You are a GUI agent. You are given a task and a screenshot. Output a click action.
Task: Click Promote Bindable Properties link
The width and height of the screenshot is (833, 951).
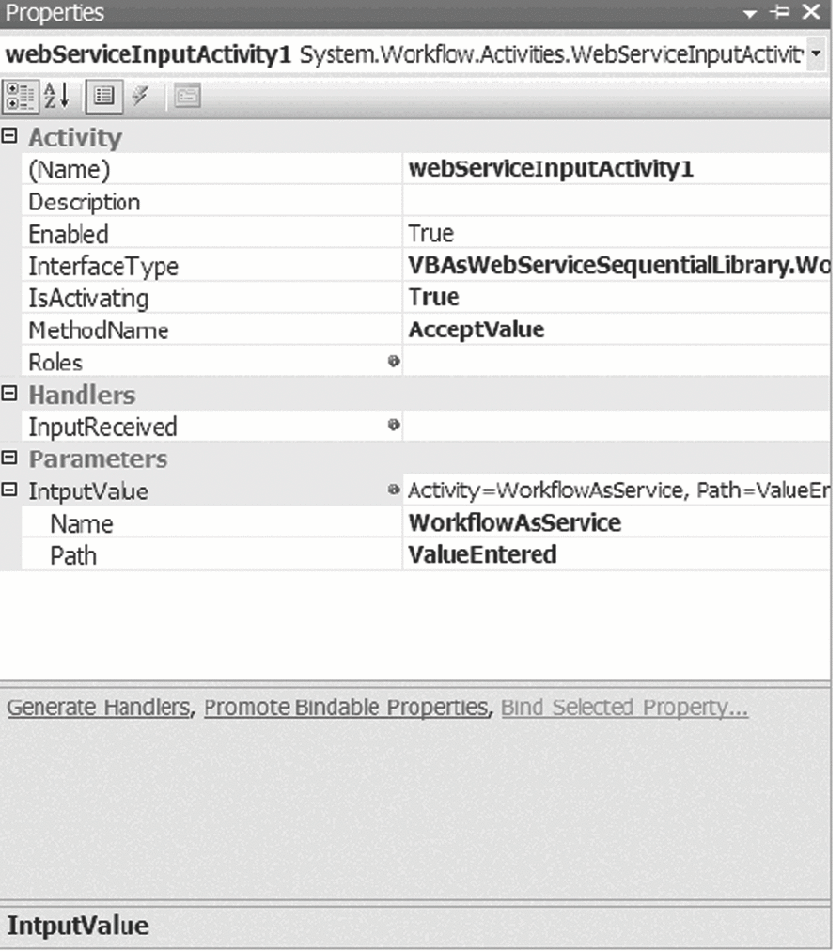coord(345,708)
